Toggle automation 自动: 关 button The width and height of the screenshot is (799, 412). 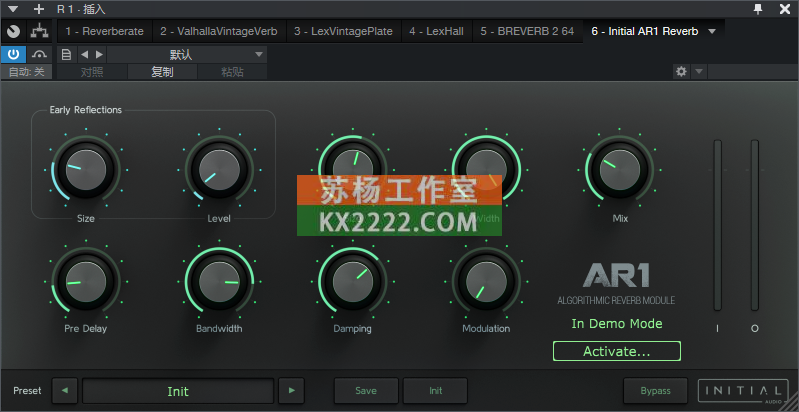(26, 72)
